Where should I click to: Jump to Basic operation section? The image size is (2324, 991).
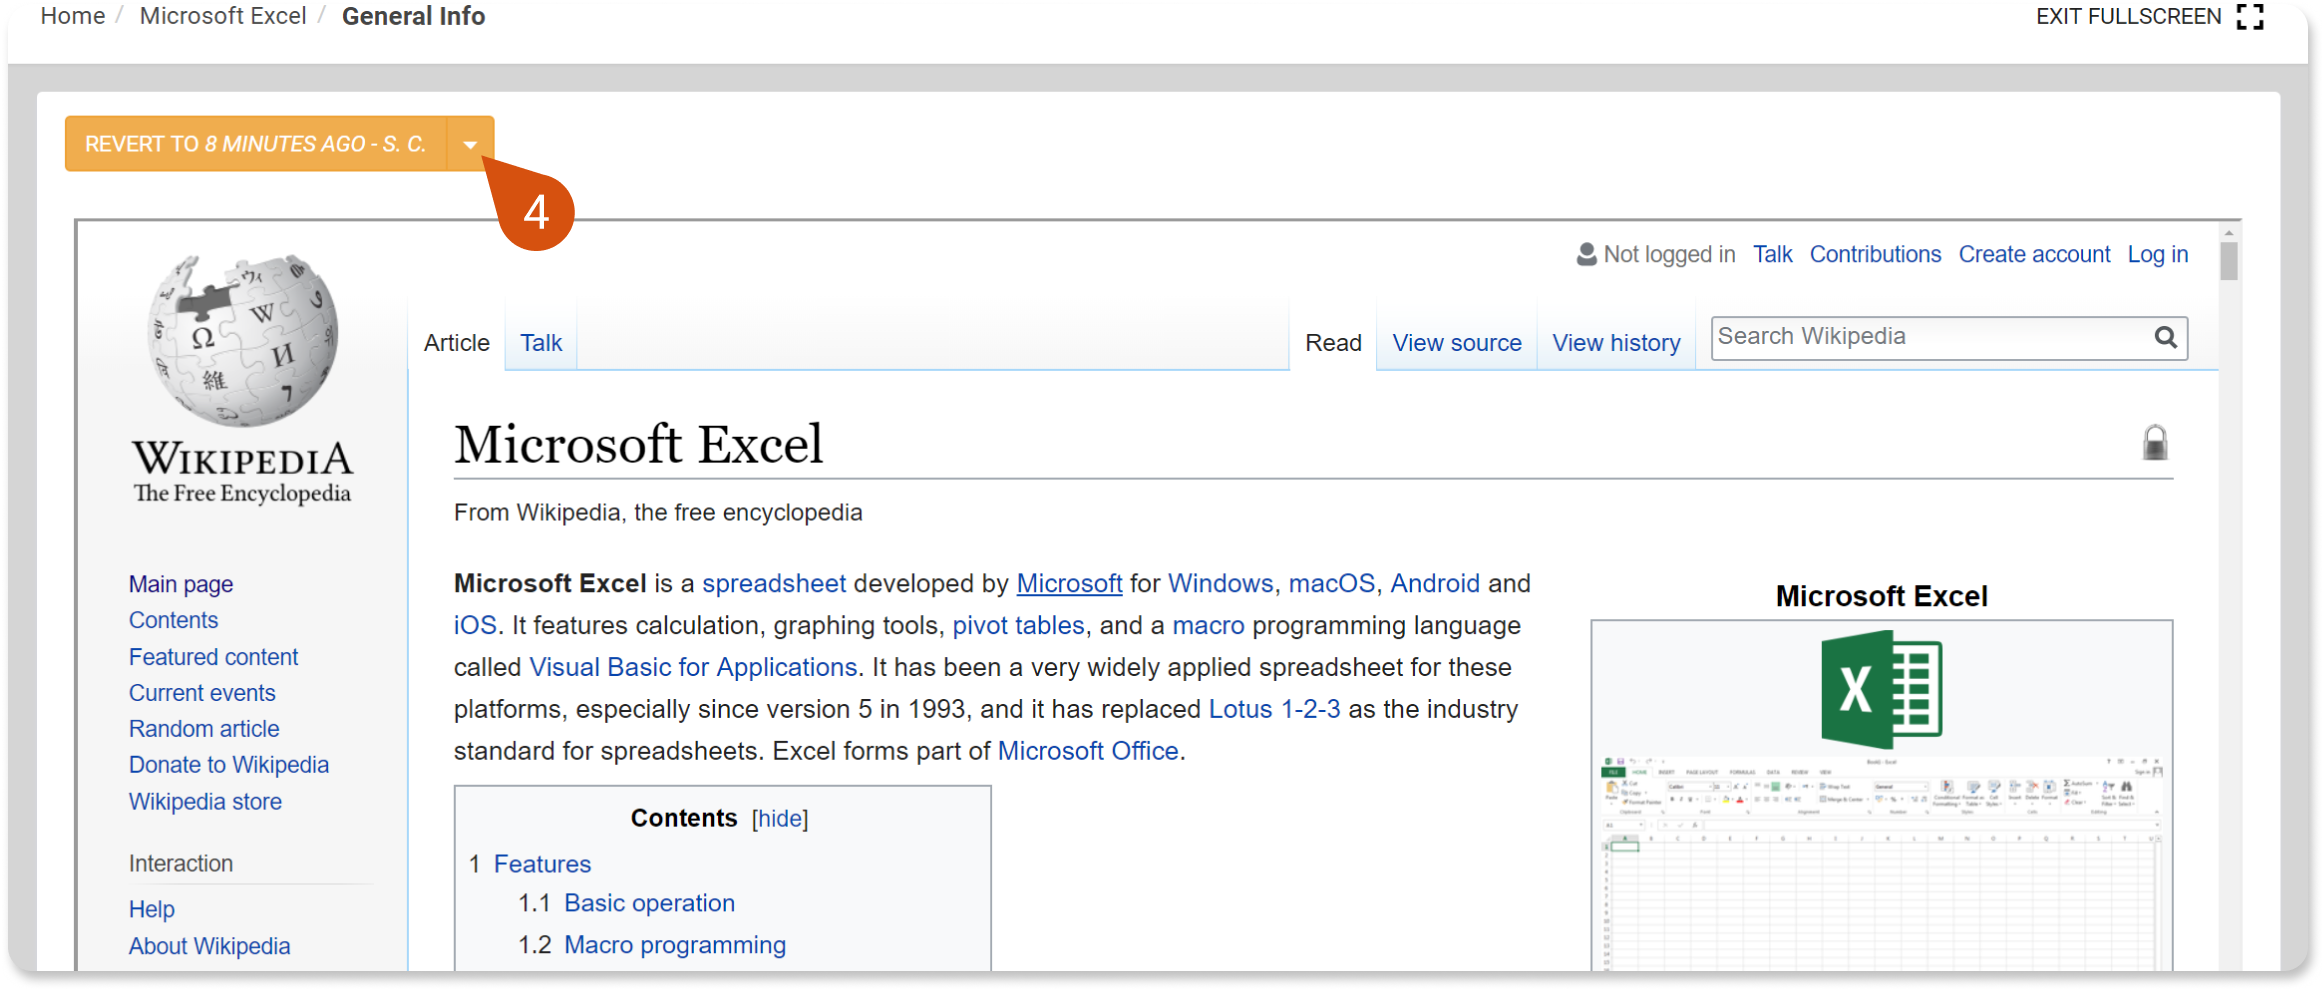pyautogui.click(x=649, y=904)
